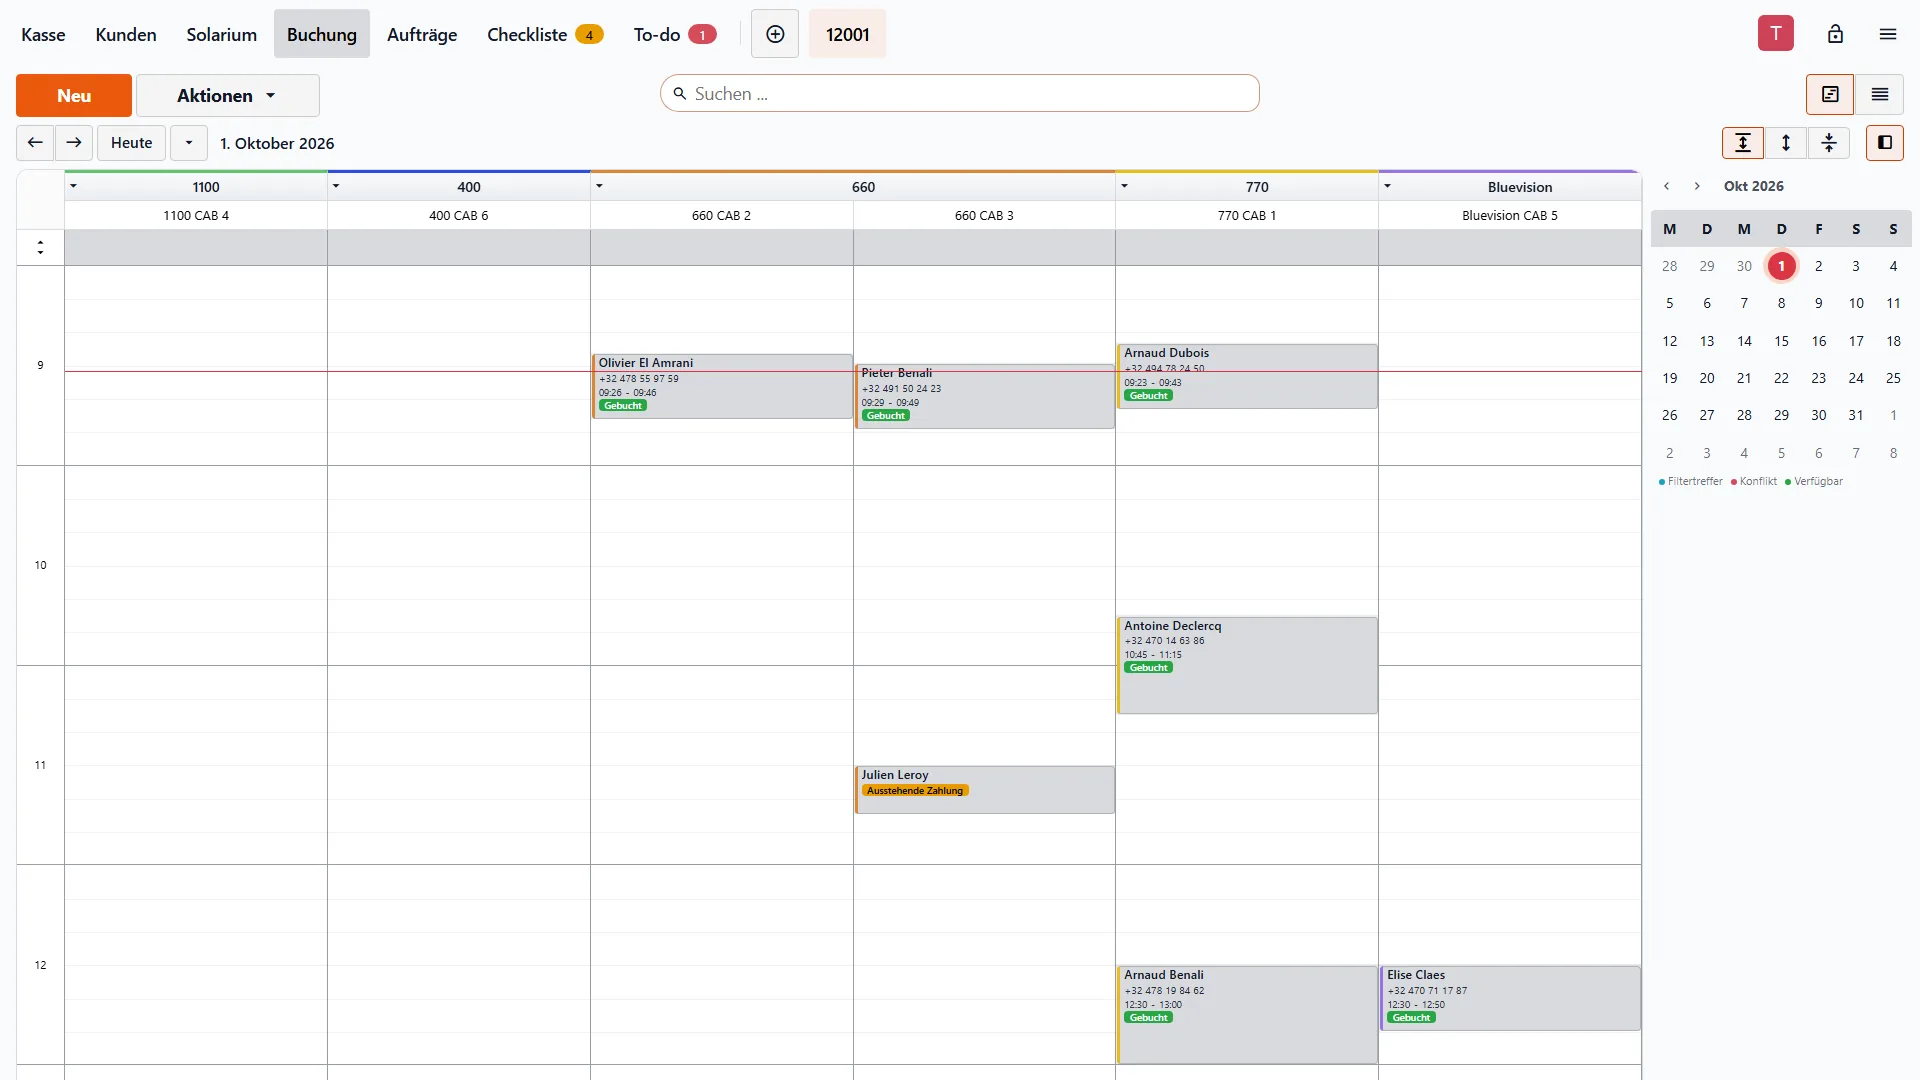Focus the Suchen search field
The image size is (1920, 1080).
pyautogui.click(x=960, y=93)
